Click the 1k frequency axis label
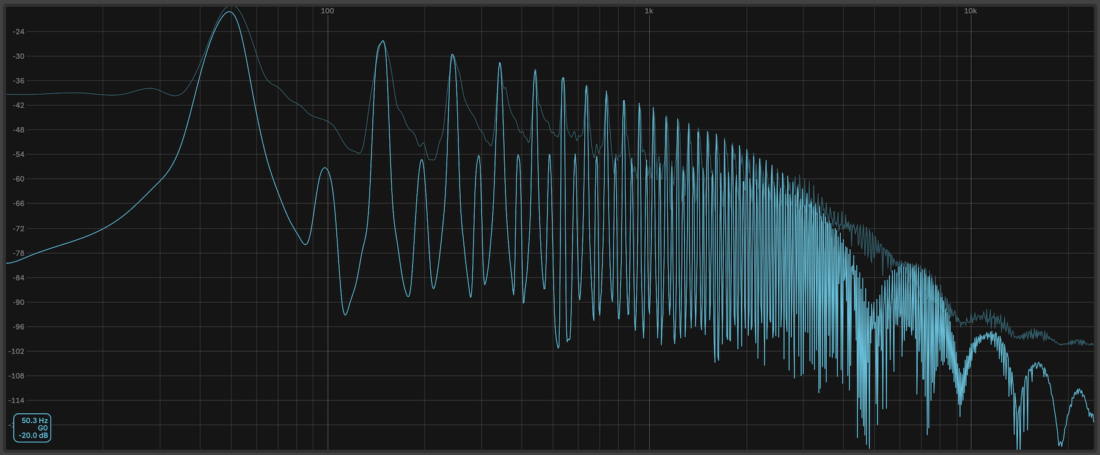This screenshot has height=455, width=1100. pos(649,11)
